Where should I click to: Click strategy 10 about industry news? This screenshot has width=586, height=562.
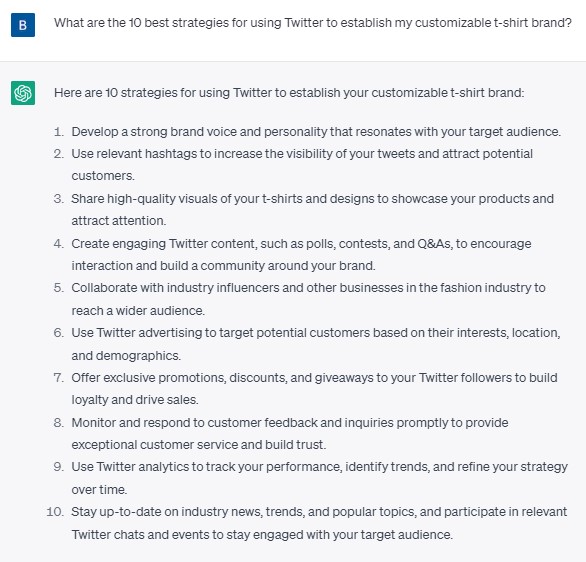click(319, 523)
